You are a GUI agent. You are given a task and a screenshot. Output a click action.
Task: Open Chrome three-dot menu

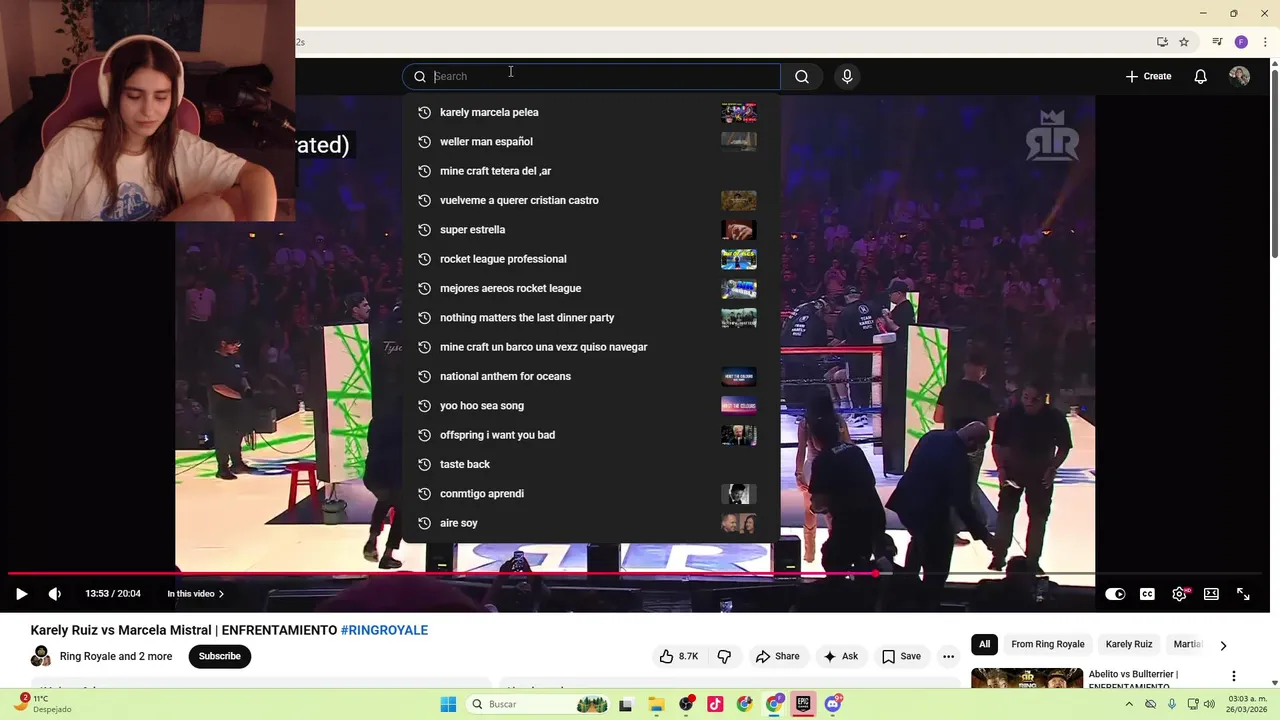pyautogui.click(x=1265, y=42)
